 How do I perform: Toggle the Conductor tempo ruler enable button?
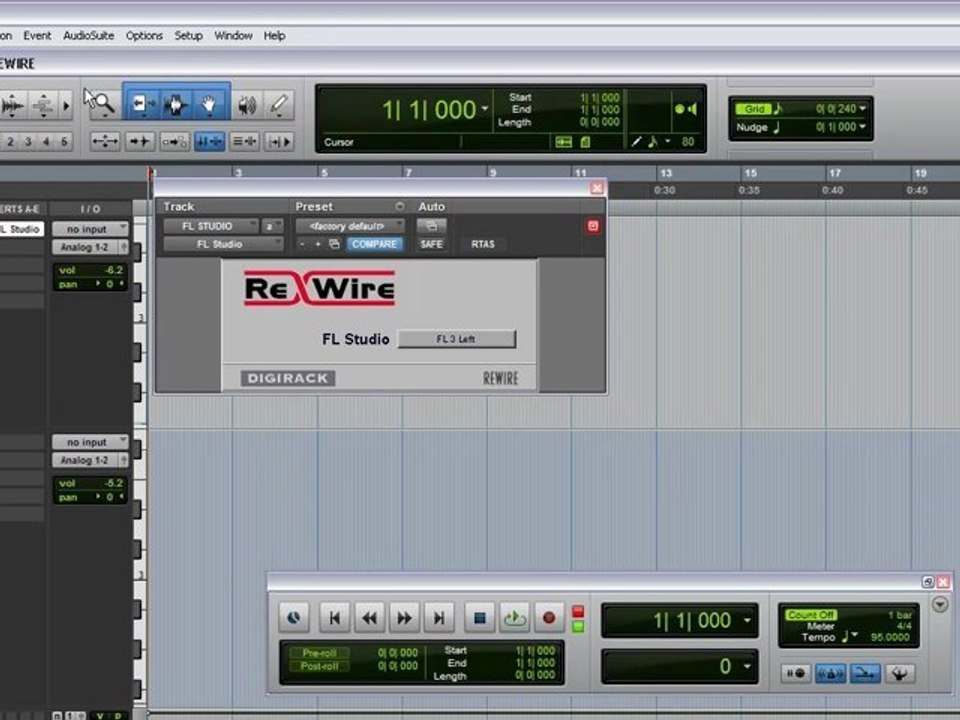click(900, 673)
